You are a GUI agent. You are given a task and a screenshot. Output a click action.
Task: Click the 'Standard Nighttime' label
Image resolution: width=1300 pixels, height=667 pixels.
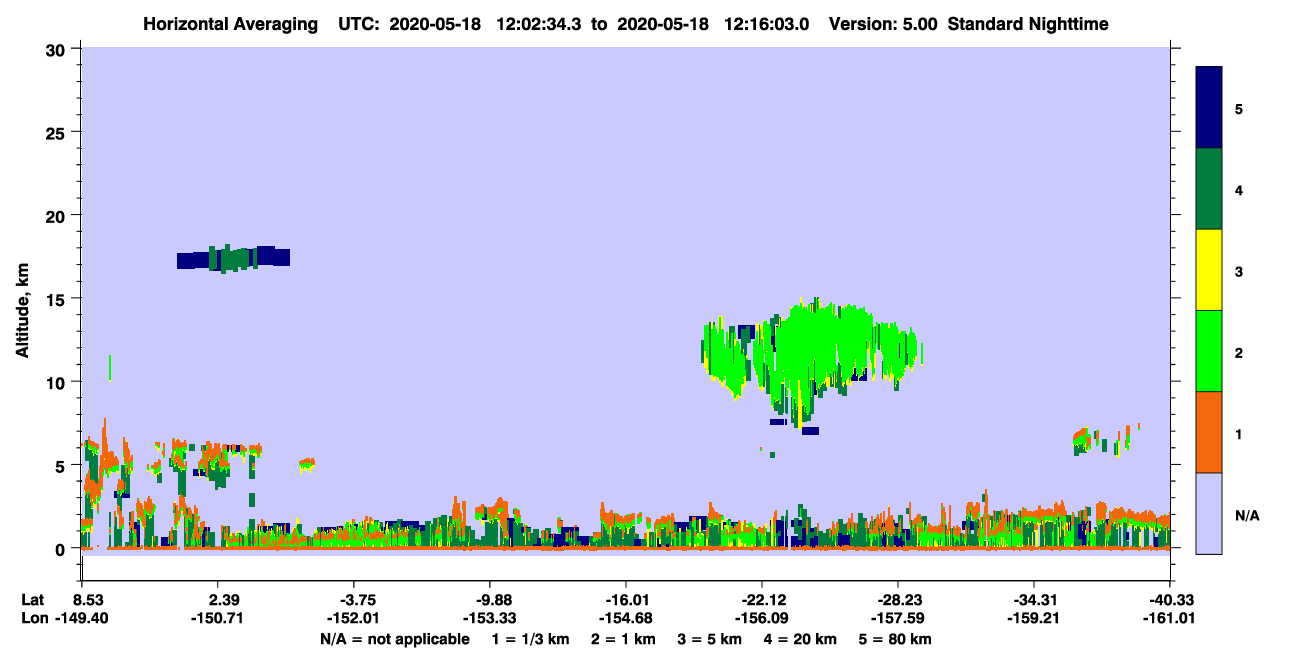coord(1028,23)
